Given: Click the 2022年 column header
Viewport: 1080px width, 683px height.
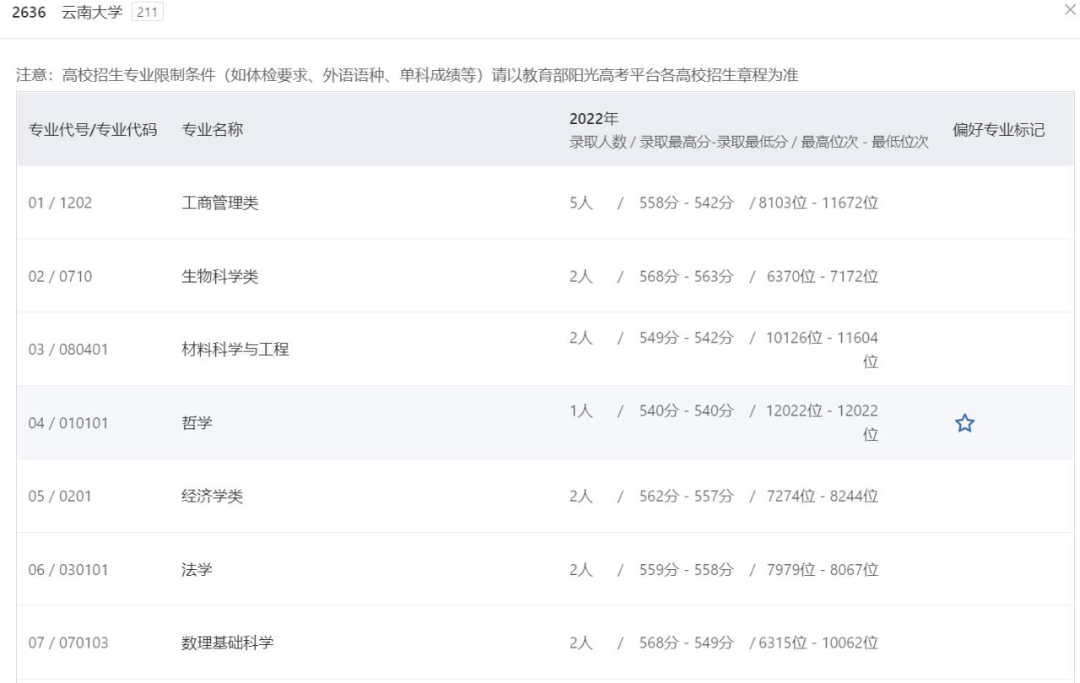Looking at the screenshot, I should pos(594,118).
